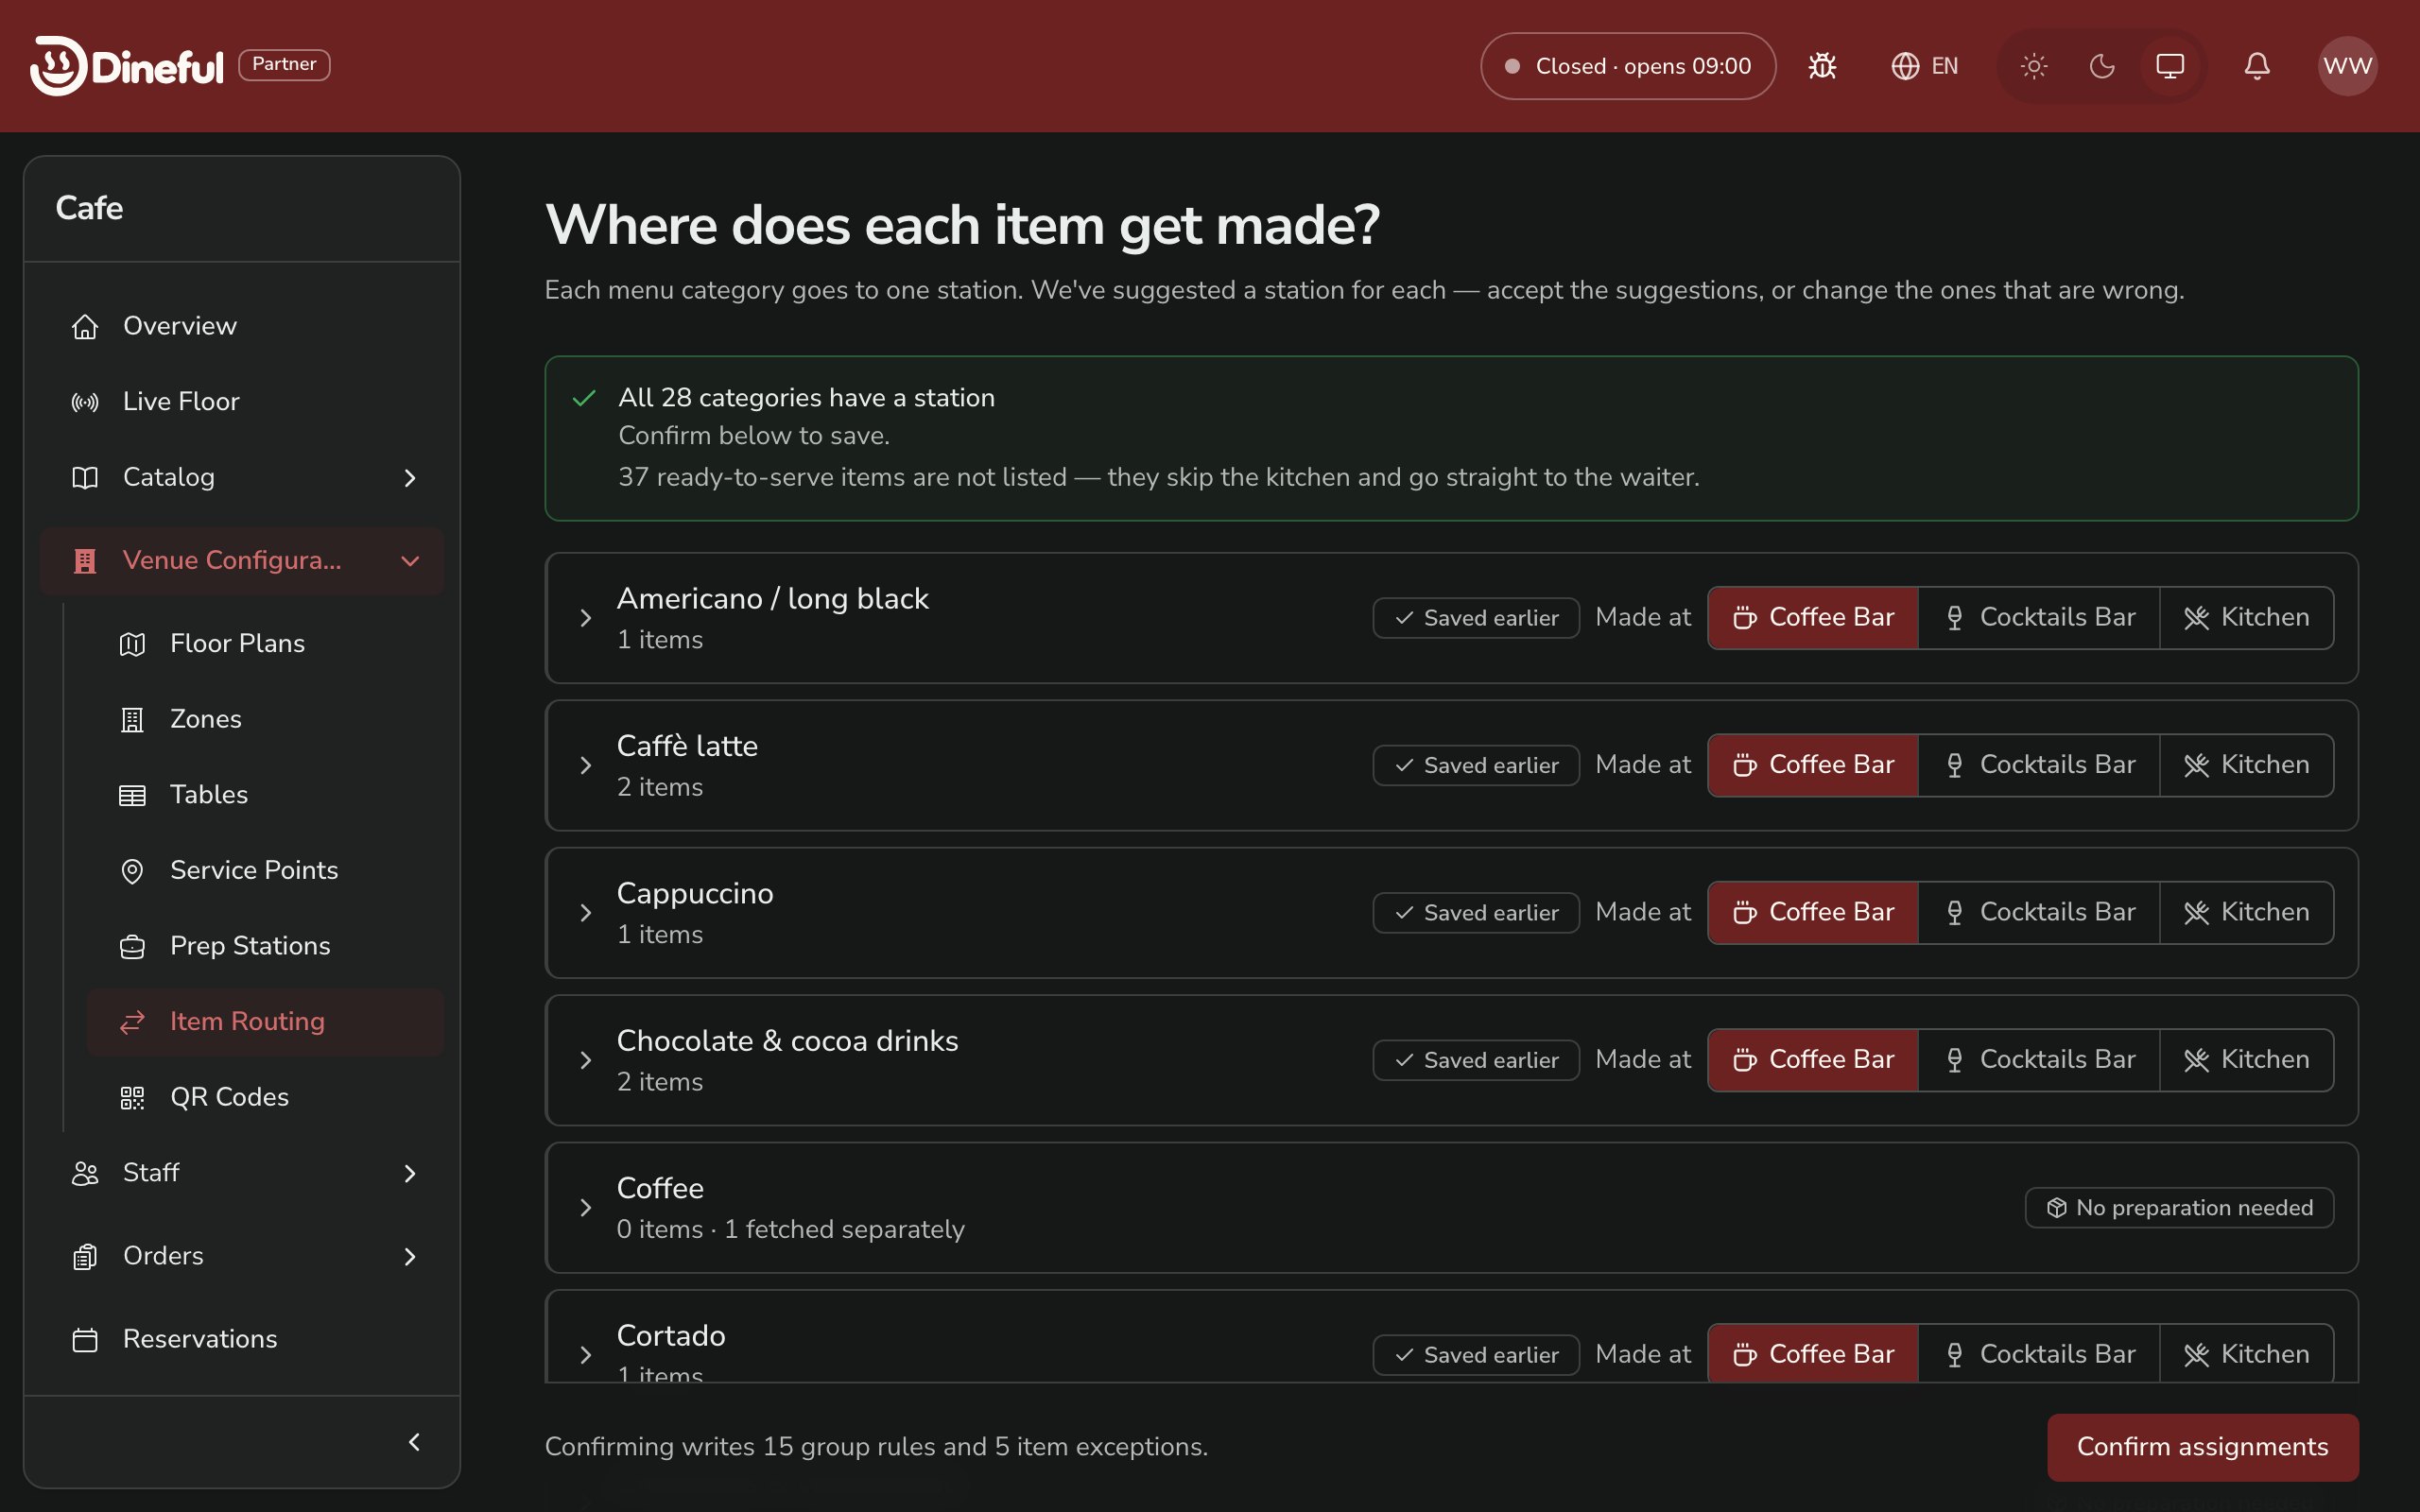The width and height of the screenshot is (2420, 1512).
Task: Open the WW user avatar menu
Action: pos(2347,66)
